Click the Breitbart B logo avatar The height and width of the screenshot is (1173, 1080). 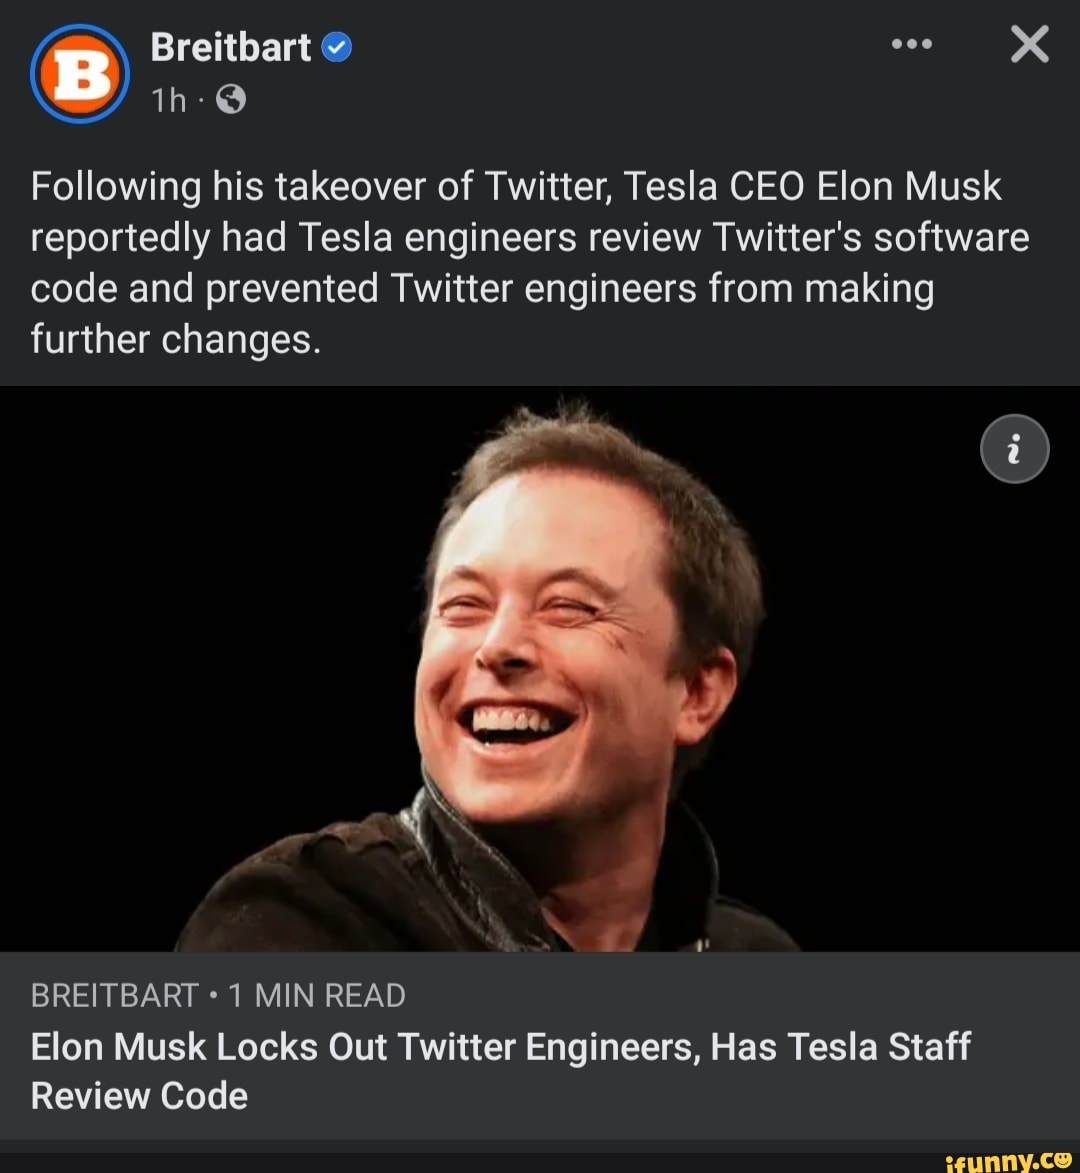pos(78,72)
